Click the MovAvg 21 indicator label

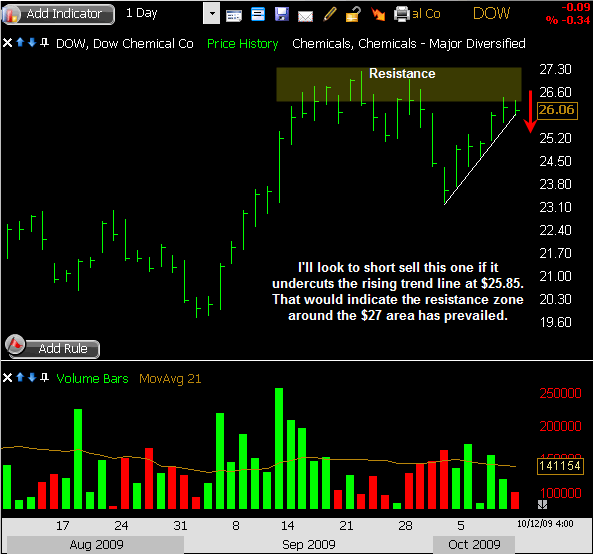coord(170,379)
